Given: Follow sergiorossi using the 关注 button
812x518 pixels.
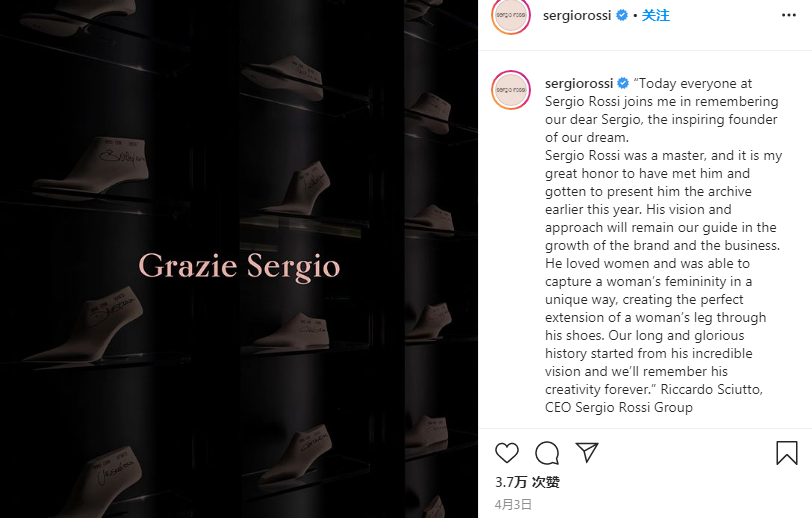Looking at the screenshot, I should pos(655,16).
